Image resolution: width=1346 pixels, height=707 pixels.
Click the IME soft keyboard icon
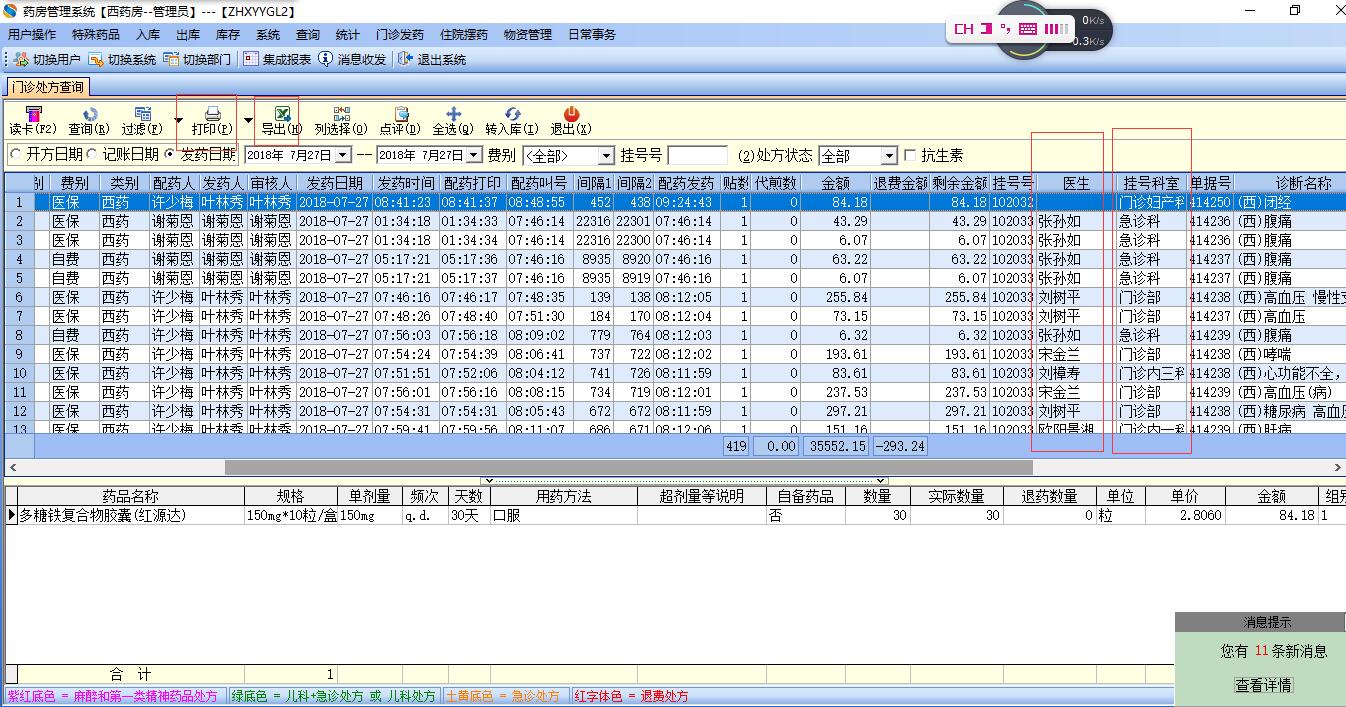[1027, 29]
